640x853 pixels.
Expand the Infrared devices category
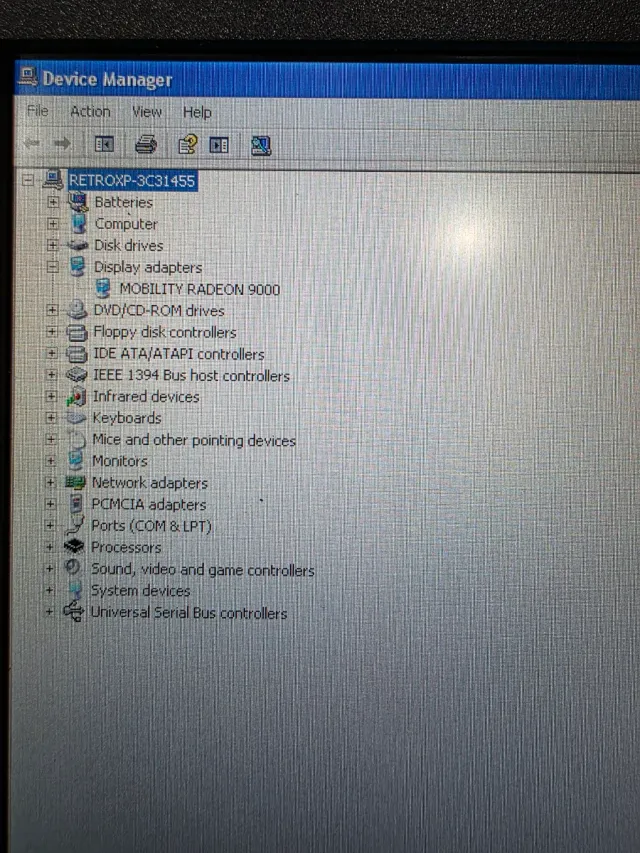click(x=51, y=396)
